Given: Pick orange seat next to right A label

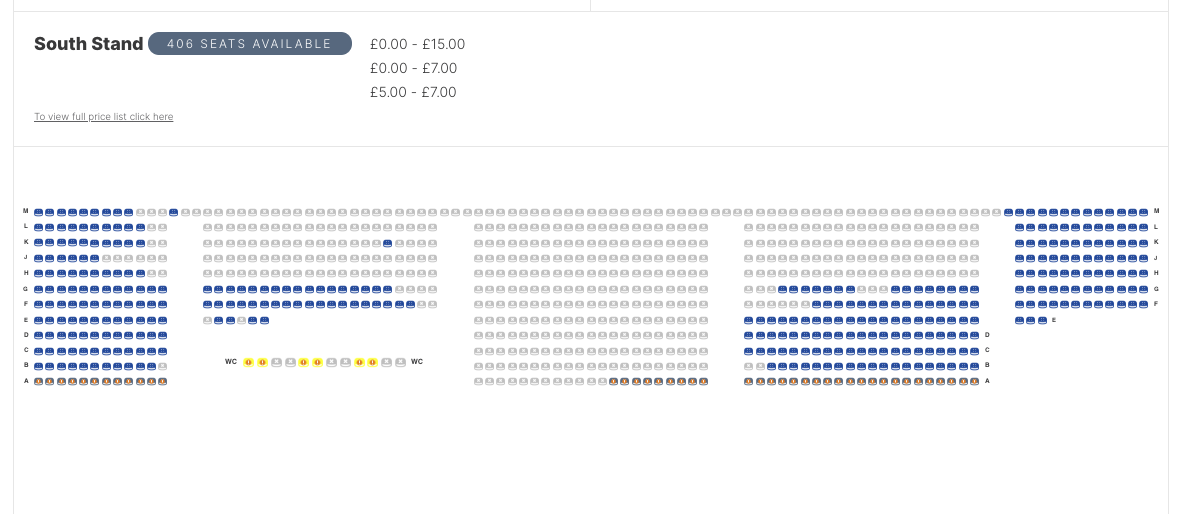Looking at the screenshot, I should click(x=974, y=381).
